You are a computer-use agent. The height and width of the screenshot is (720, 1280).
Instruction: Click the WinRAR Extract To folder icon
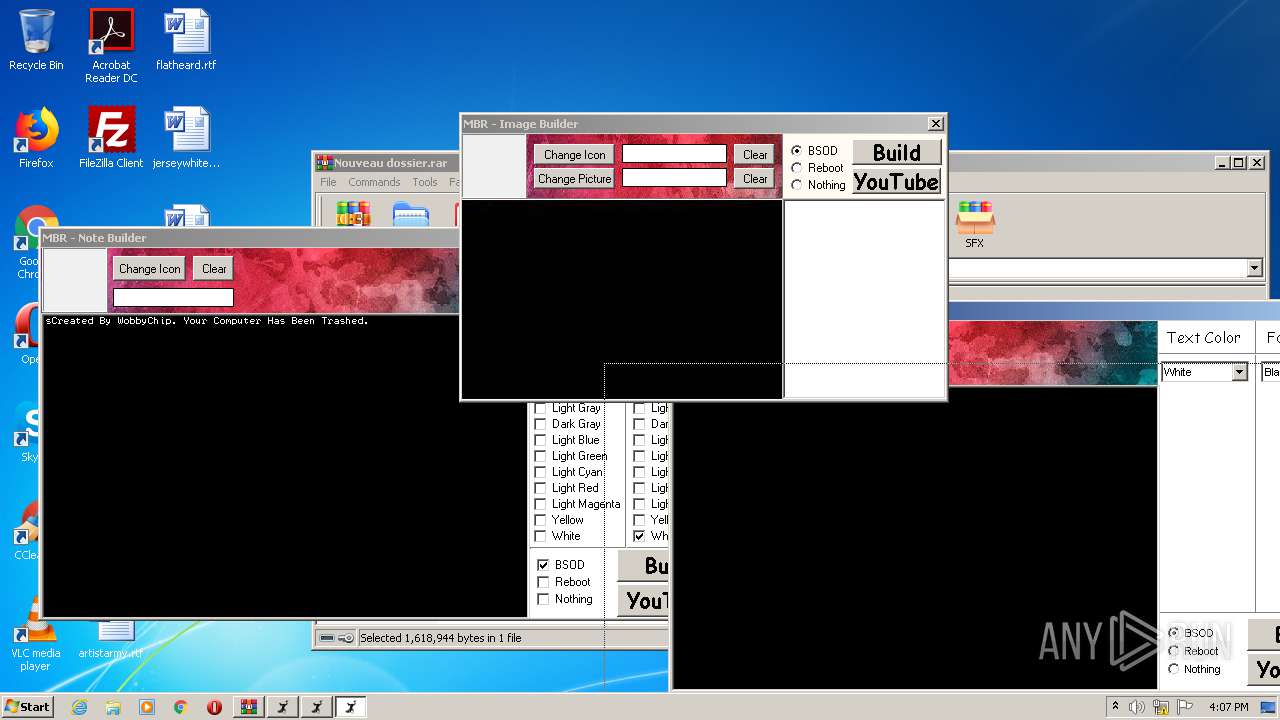(411, 213)
